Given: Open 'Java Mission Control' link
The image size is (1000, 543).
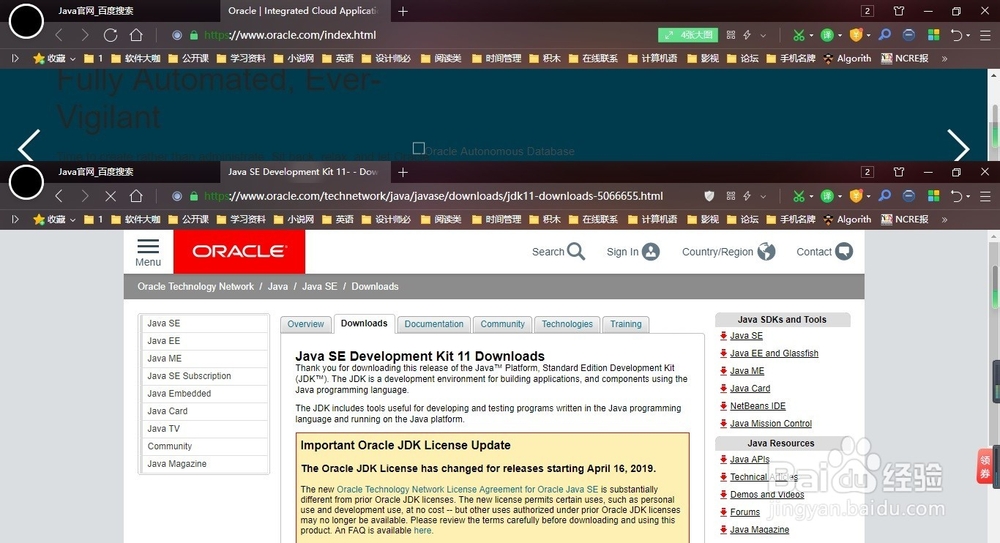Looking at the screenshot, I should coord(771,424).
